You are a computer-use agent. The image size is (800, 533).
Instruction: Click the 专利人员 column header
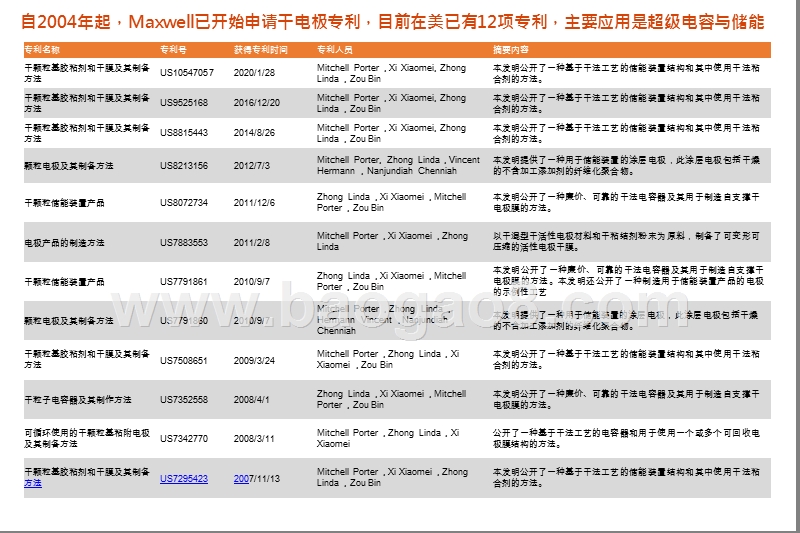(334, 49)
